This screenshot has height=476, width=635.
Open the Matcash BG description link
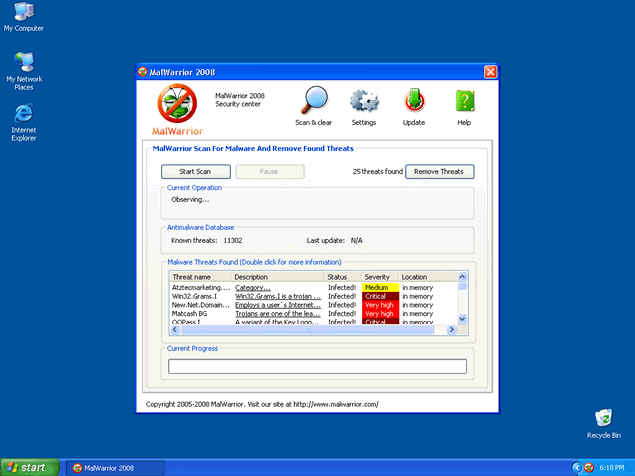(x=278, y=314)
